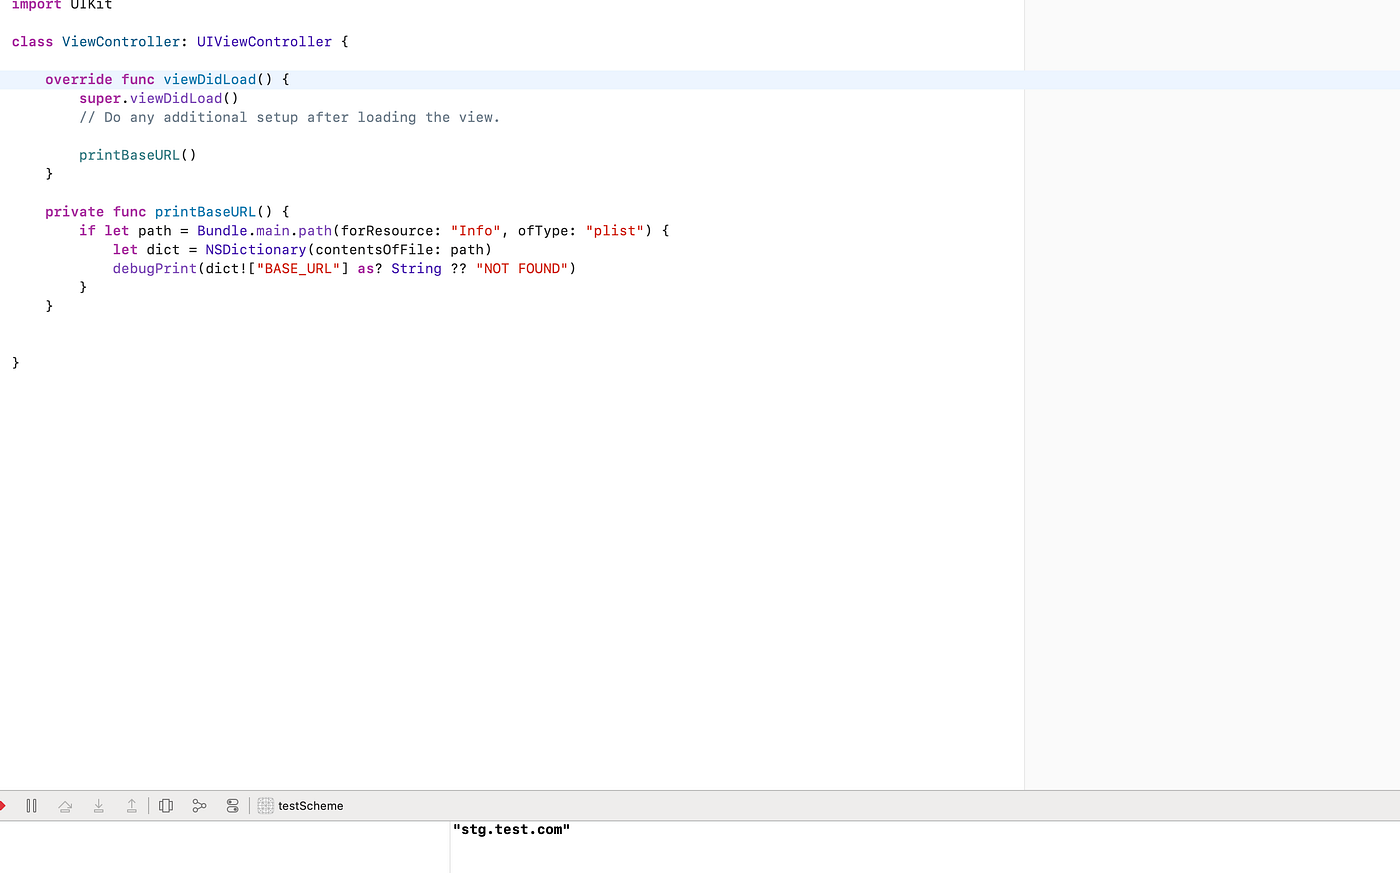Open the Environment Overrides panel
This screenshot has width=1400, height=873.
[x=232, y=805]
